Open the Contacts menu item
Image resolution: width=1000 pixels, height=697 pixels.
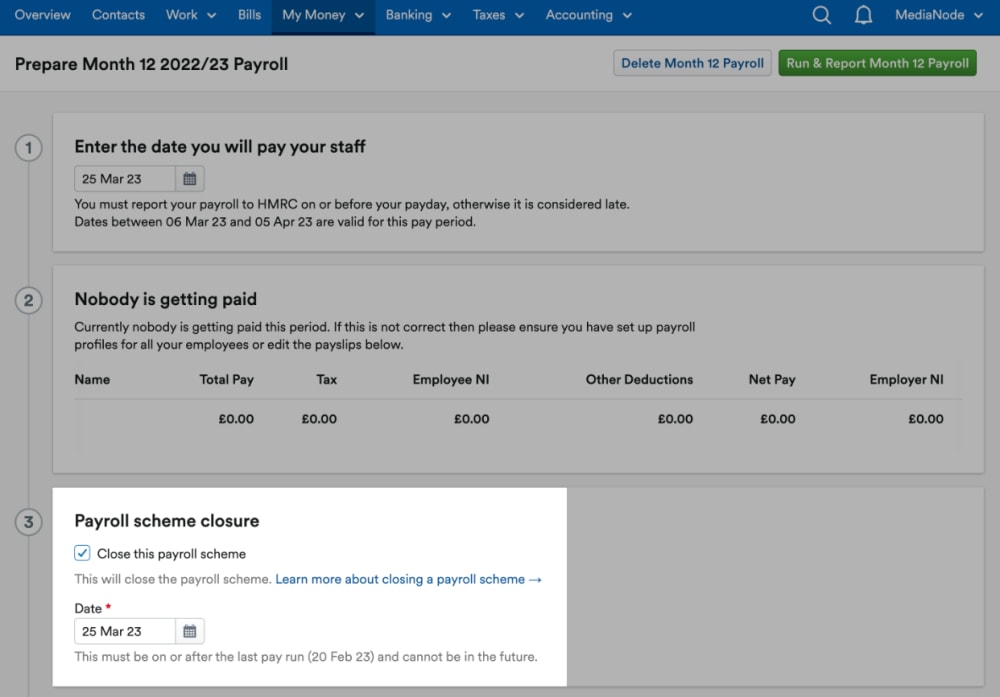pos(118,15)
